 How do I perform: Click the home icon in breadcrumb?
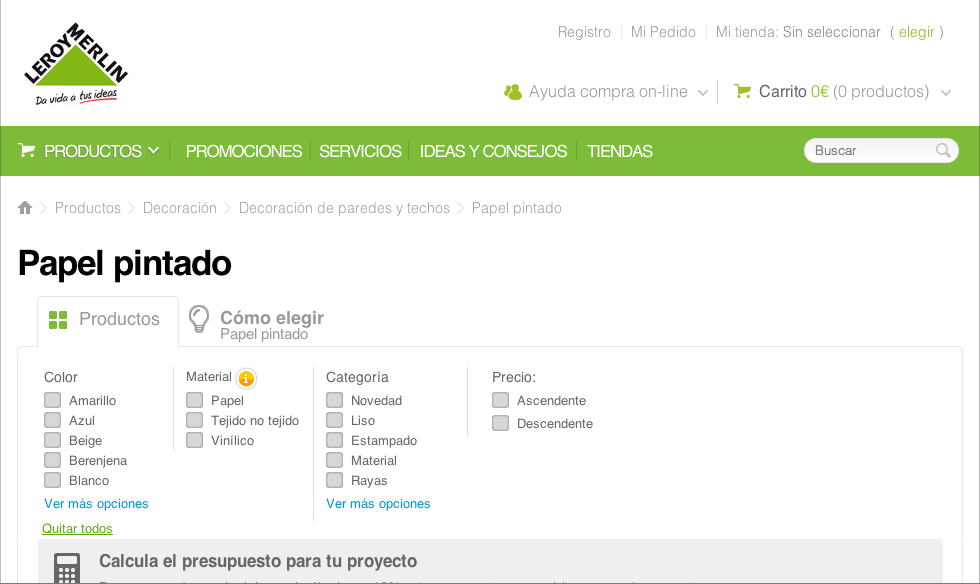click(x=25, y=208)
